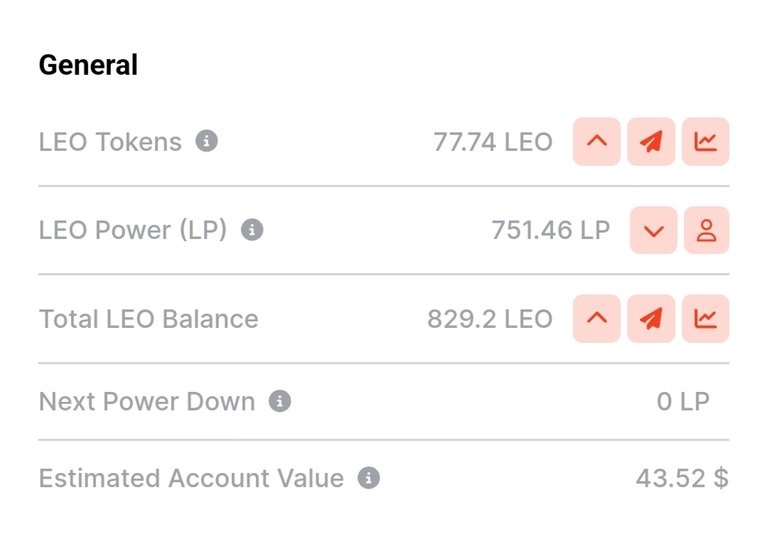Viewport: 768px width, 540px height.
Task: Click the 0 LP next power down value
Action: 683,402
